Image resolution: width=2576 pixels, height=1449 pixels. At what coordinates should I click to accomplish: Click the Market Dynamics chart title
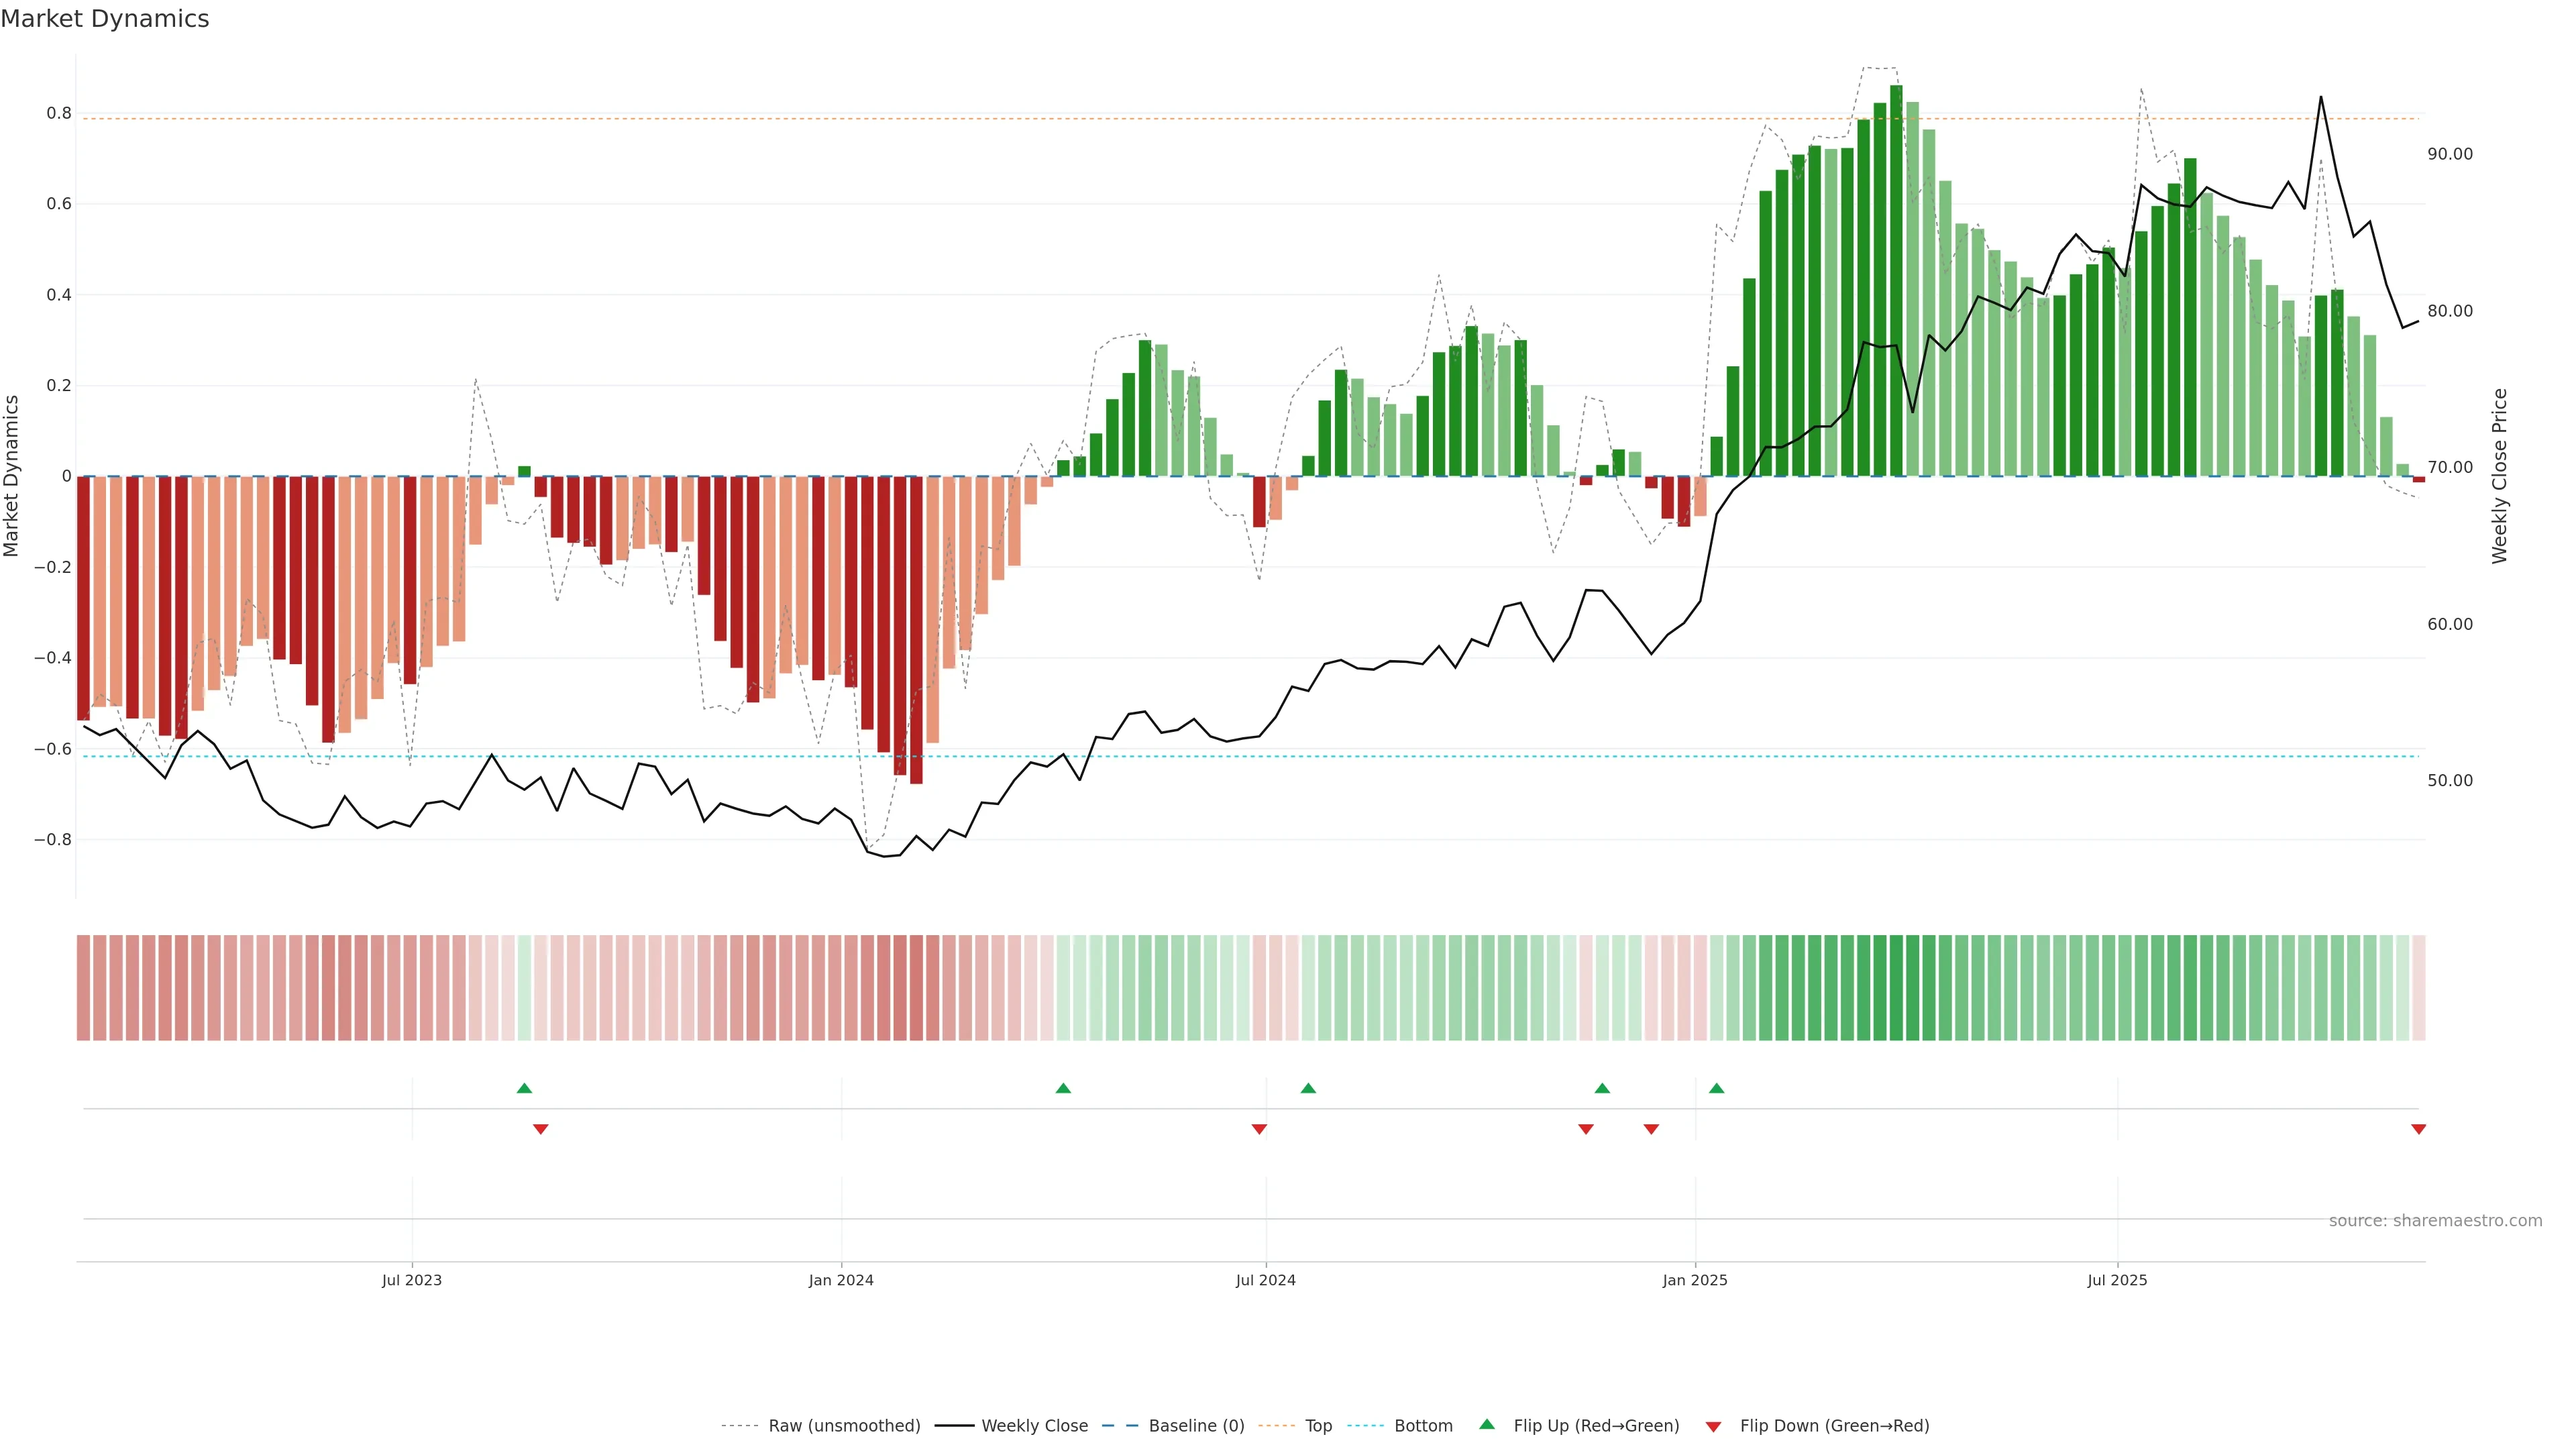coord(105,19)
